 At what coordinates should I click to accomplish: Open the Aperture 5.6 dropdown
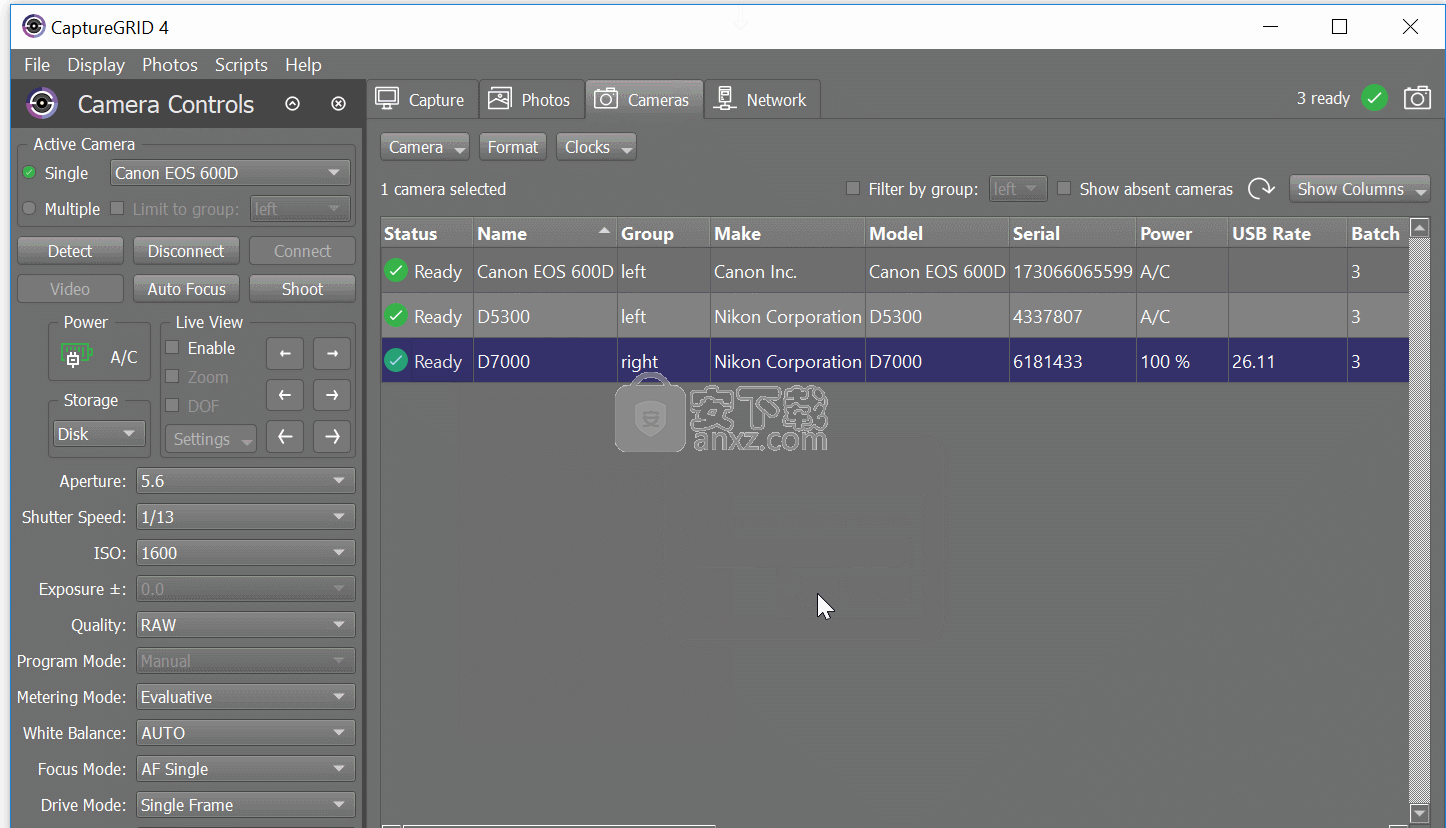pos(245,481)
